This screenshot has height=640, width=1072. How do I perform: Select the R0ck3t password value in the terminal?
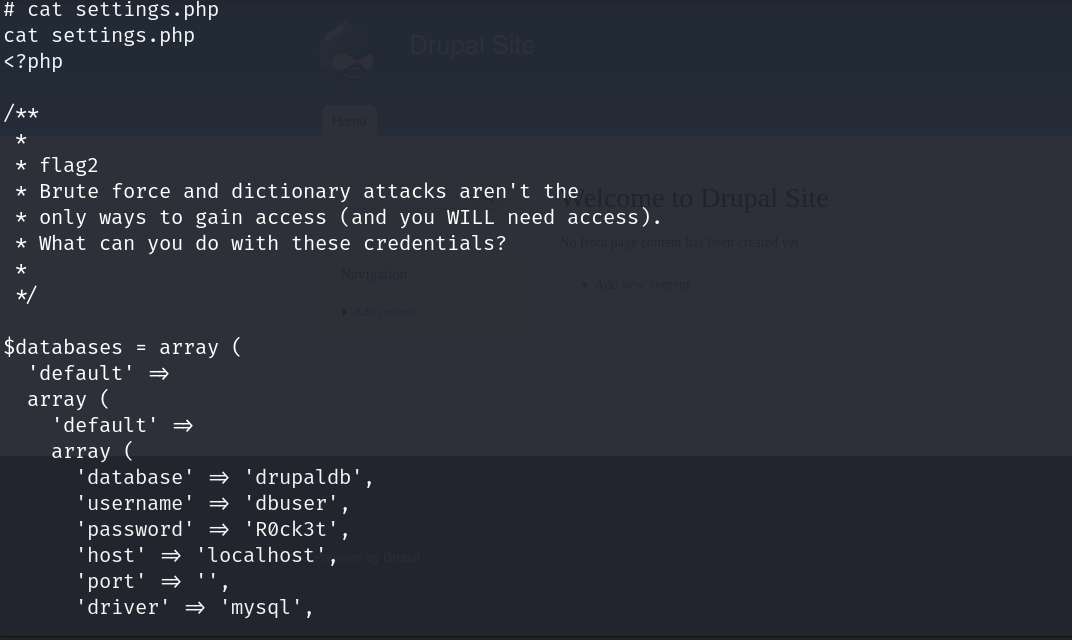pos(295,528)
